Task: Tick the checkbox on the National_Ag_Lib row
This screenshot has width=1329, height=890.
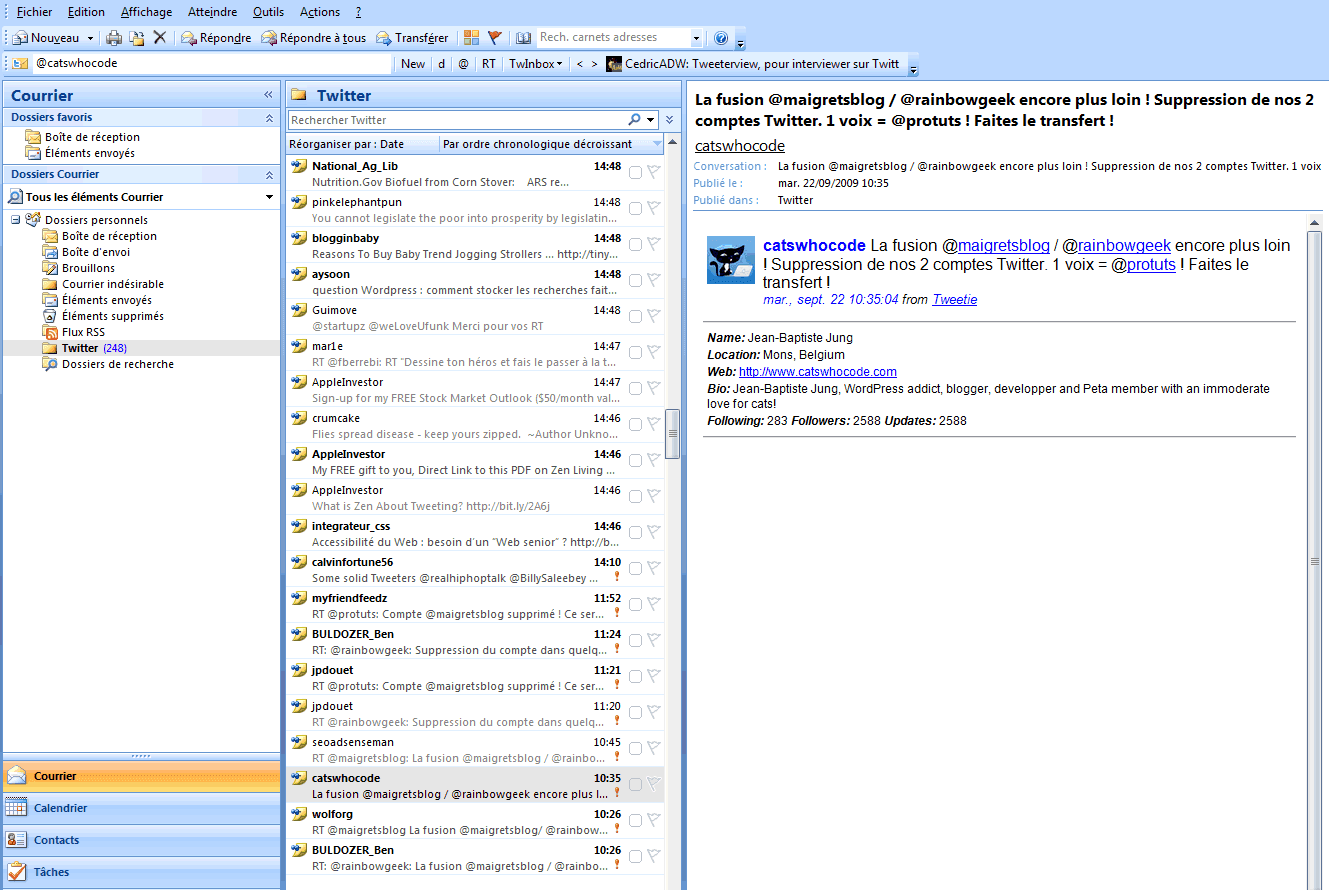Action: pos(635,172)
